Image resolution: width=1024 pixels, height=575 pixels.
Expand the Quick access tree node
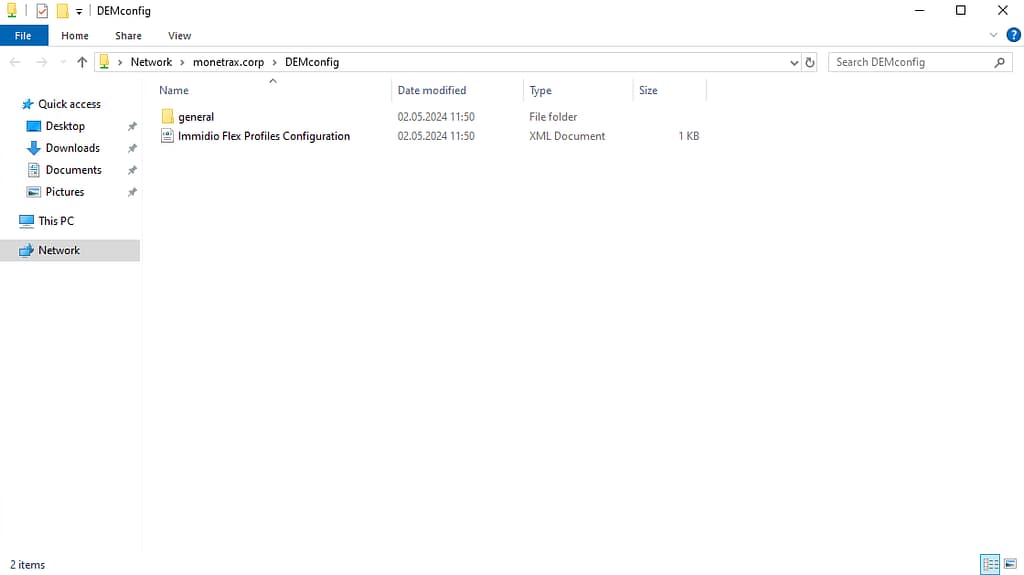[11, 104]
